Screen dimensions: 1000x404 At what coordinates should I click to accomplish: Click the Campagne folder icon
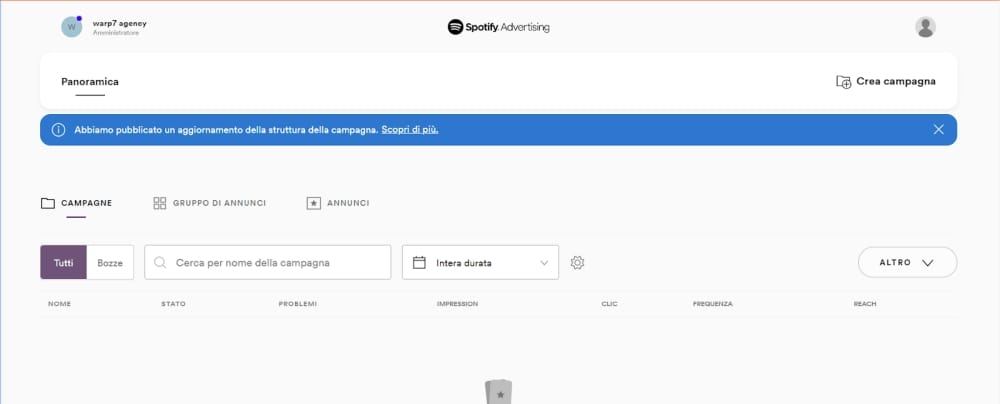(x=48, y=203)
